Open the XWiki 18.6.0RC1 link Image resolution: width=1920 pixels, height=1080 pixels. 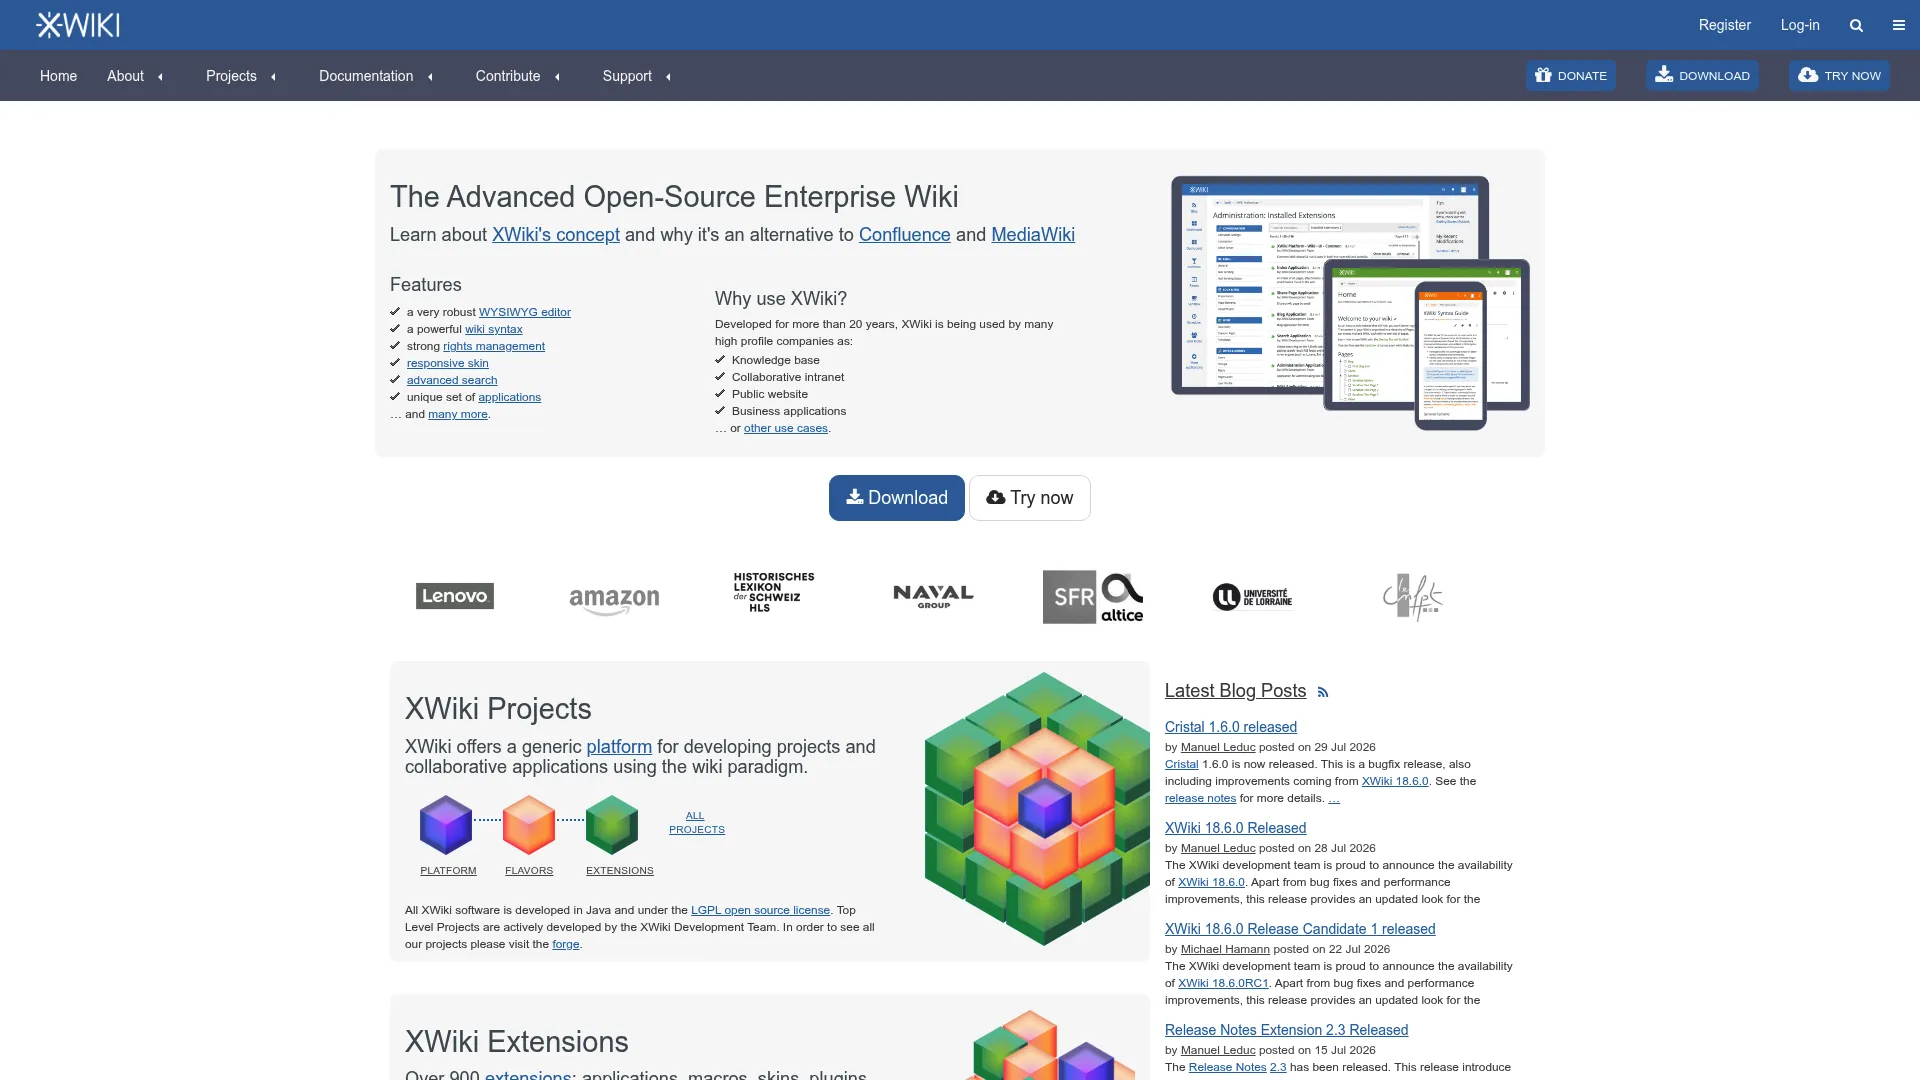point(1223,983)
